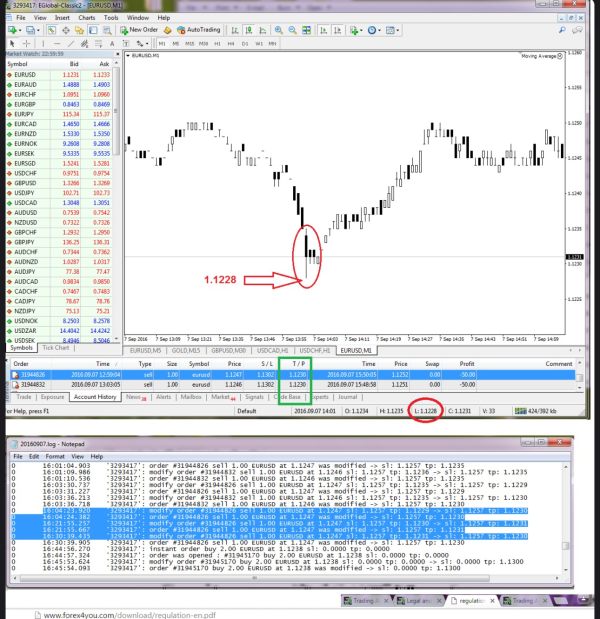Expand the new chart dropdown arrow
600x619 pixels.
(x=21, y=30)
